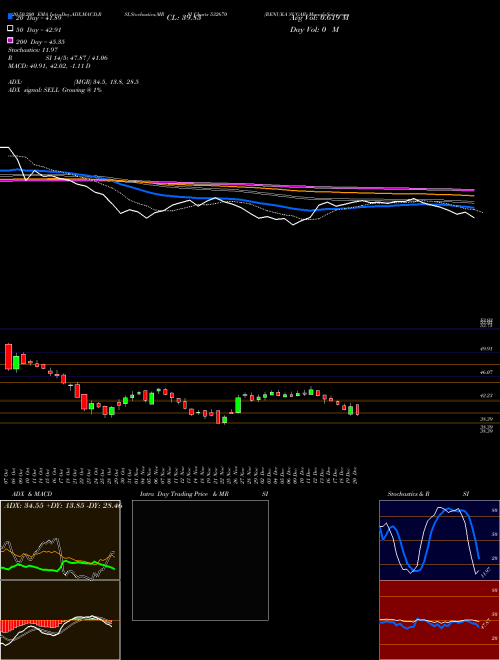Click the 'Stochastics: 11.97' readout
The height and width of the screenshot is (660, 500).
33,50
